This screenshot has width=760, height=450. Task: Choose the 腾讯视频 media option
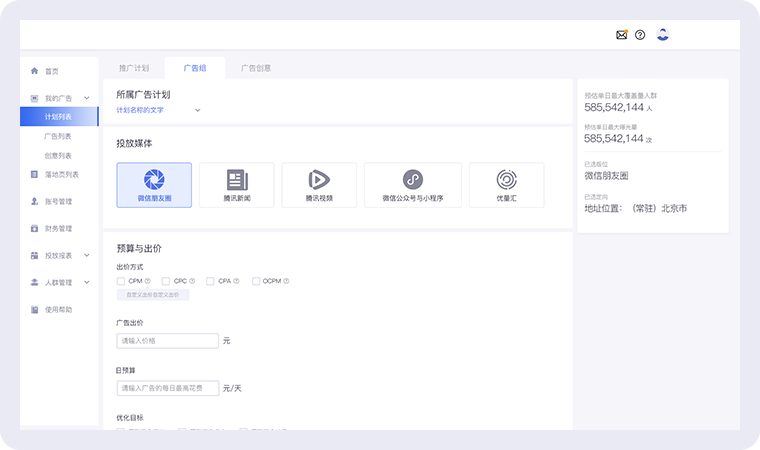319,185
